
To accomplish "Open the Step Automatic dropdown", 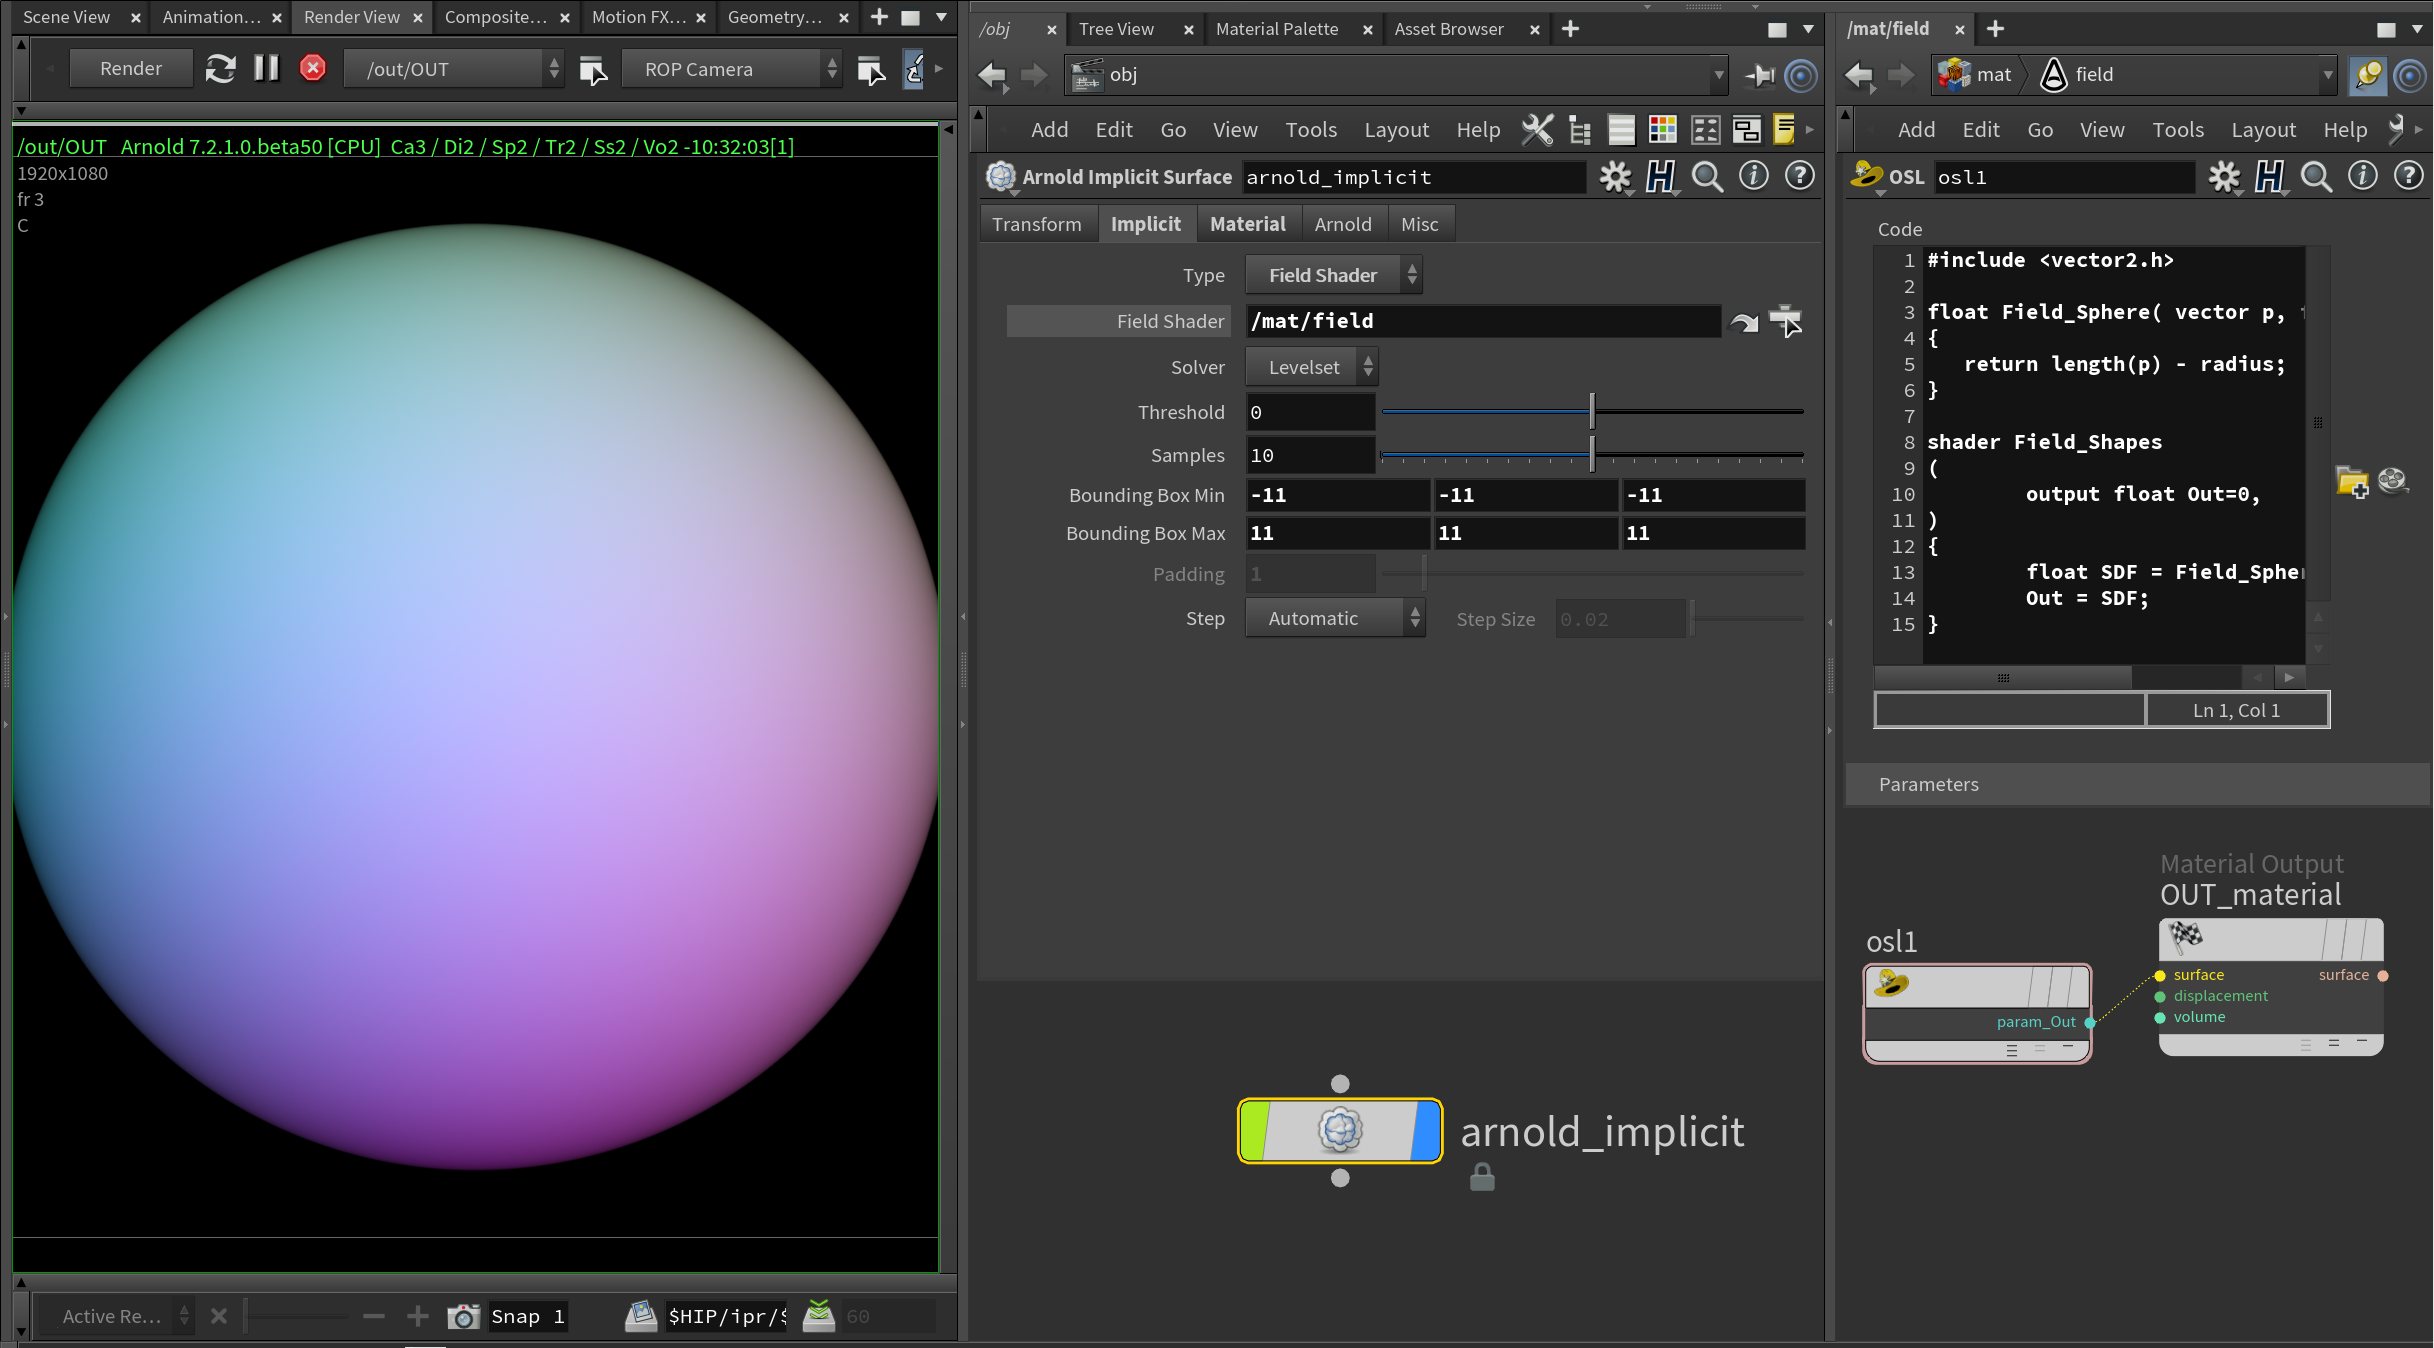I will [1334, 619].
